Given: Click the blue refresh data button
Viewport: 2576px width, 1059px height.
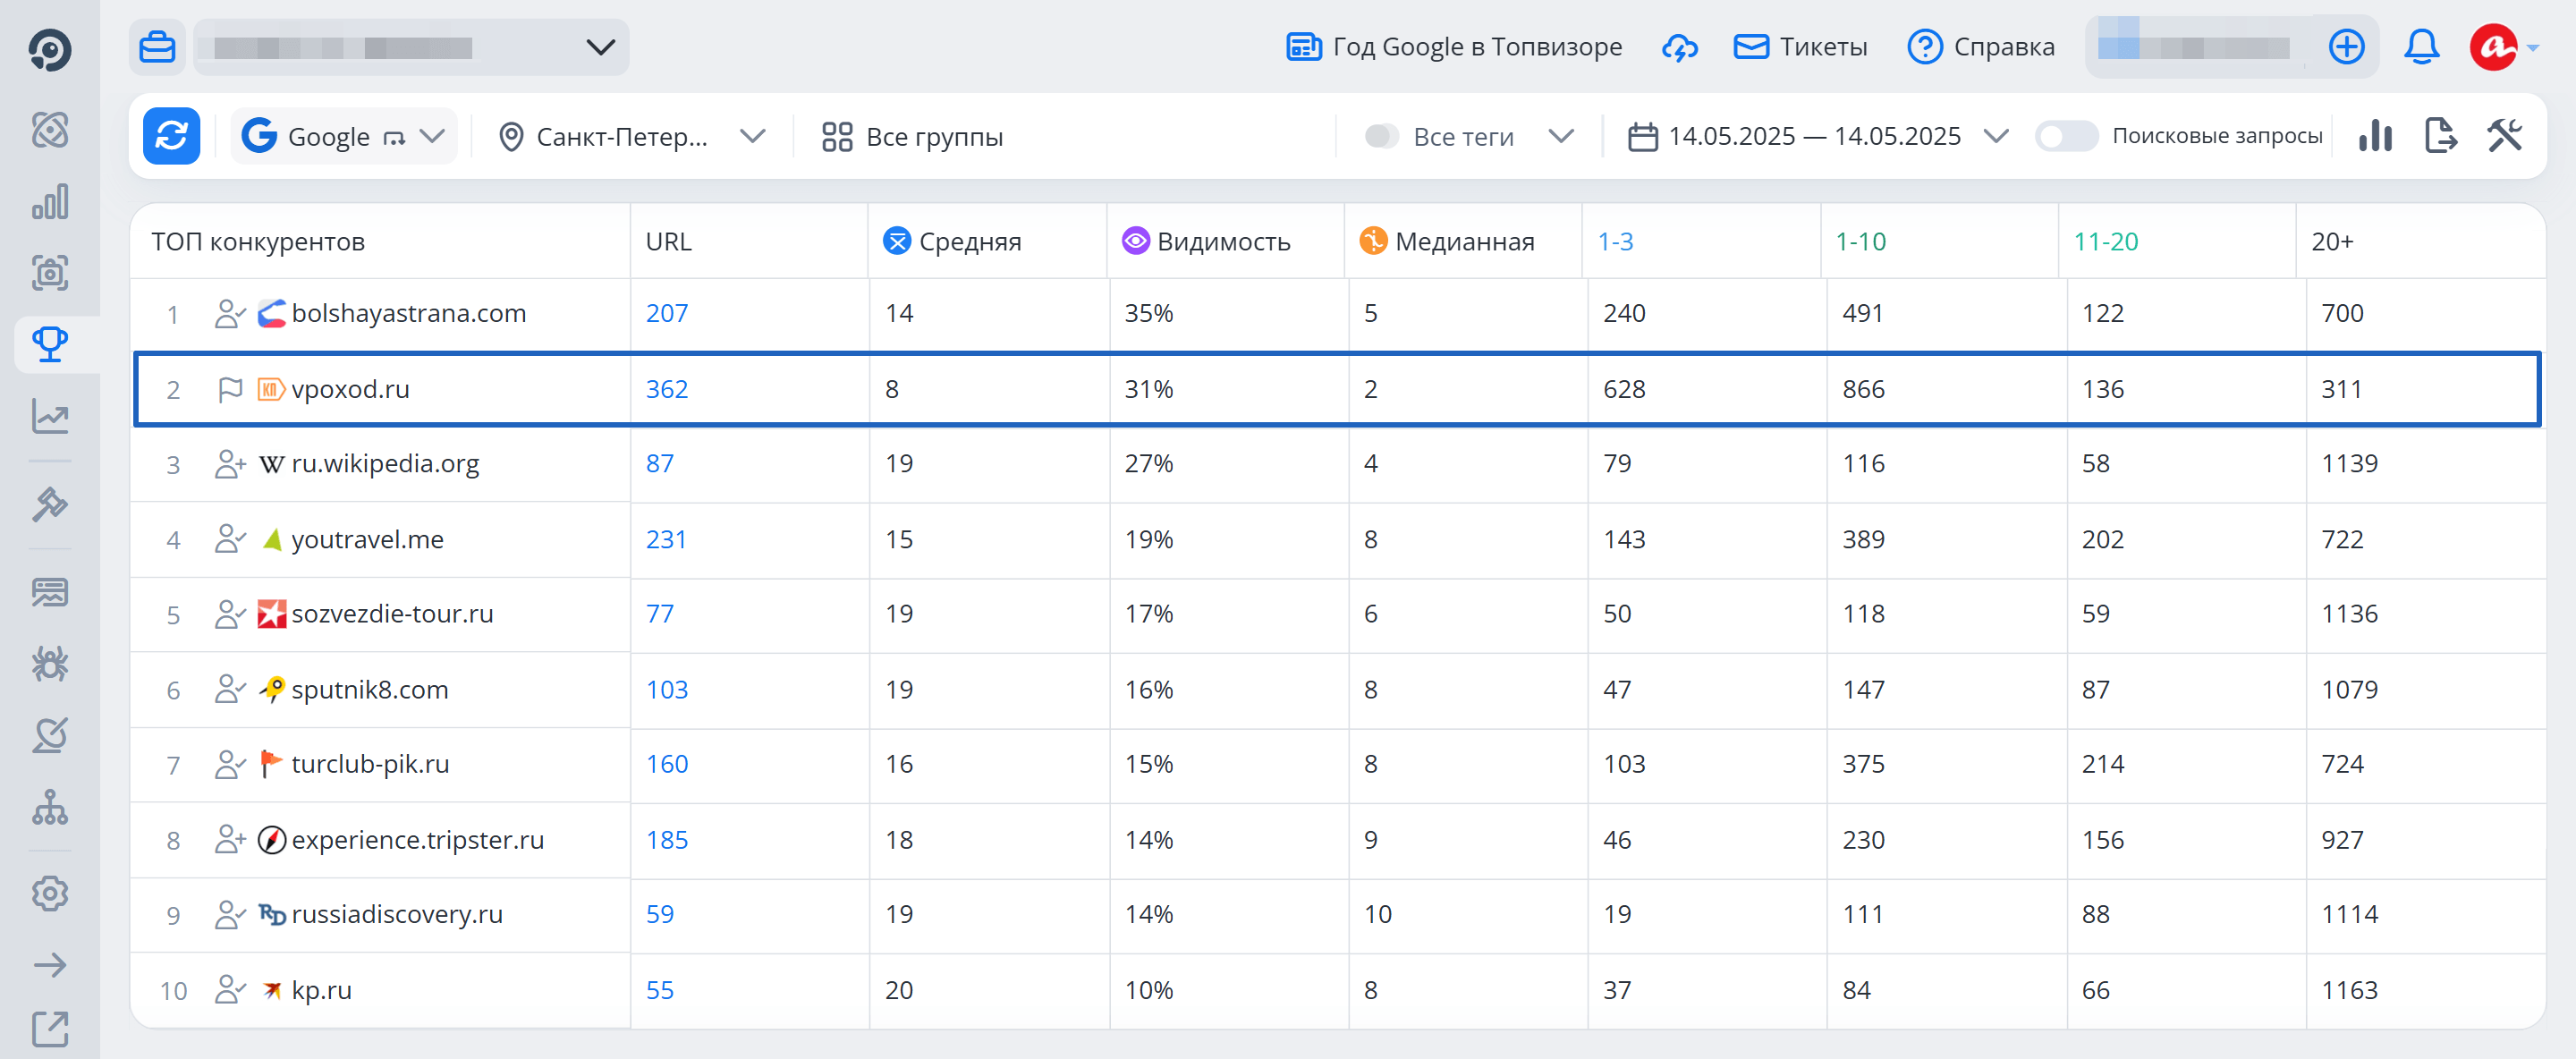Looking at the screenshot, I should [x=171, y=136].
